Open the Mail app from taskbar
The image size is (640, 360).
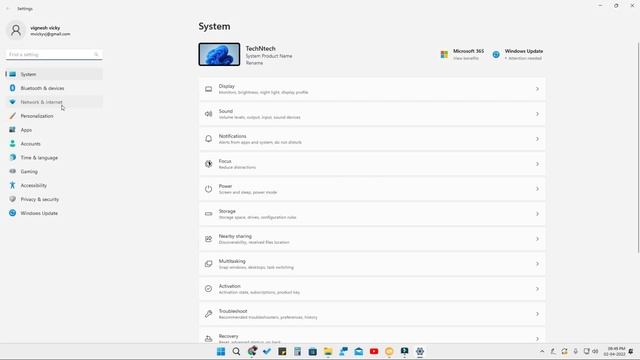click(358, 351)
